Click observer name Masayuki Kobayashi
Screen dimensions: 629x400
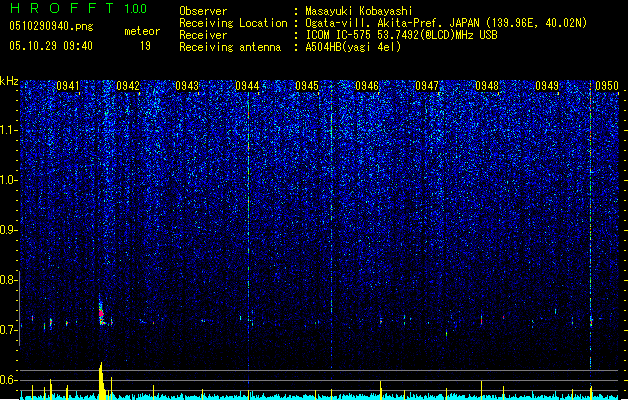tap(359, 11)
